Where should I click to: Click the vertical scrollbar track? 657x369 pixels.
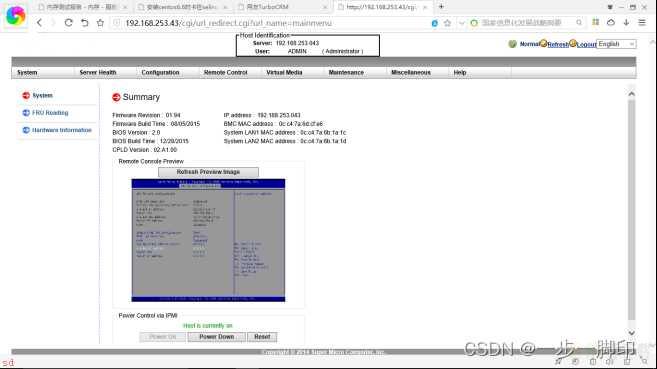(631, 209)
